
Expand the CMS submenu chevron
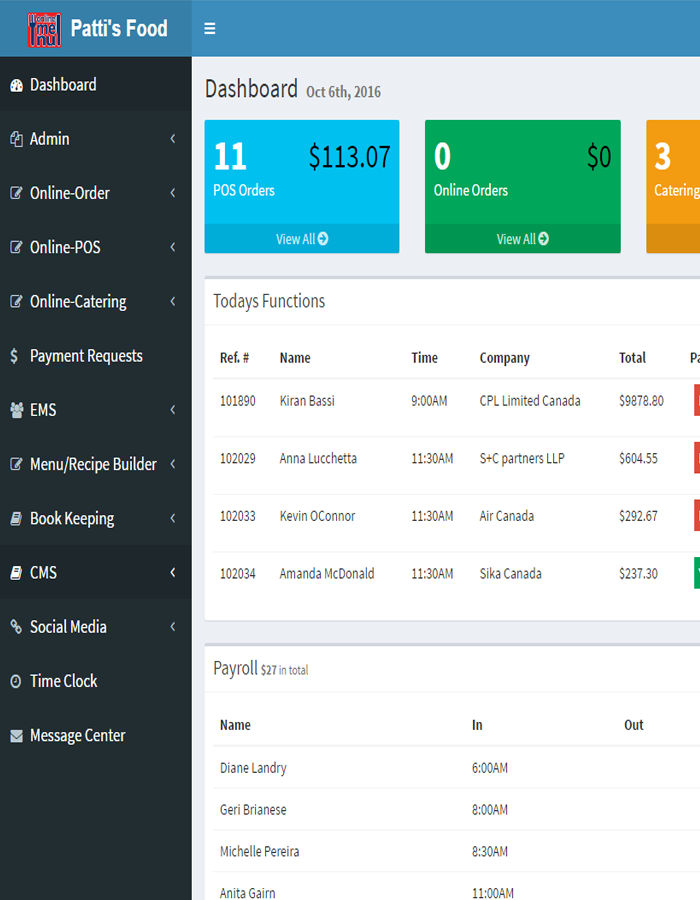pos(172,572)
